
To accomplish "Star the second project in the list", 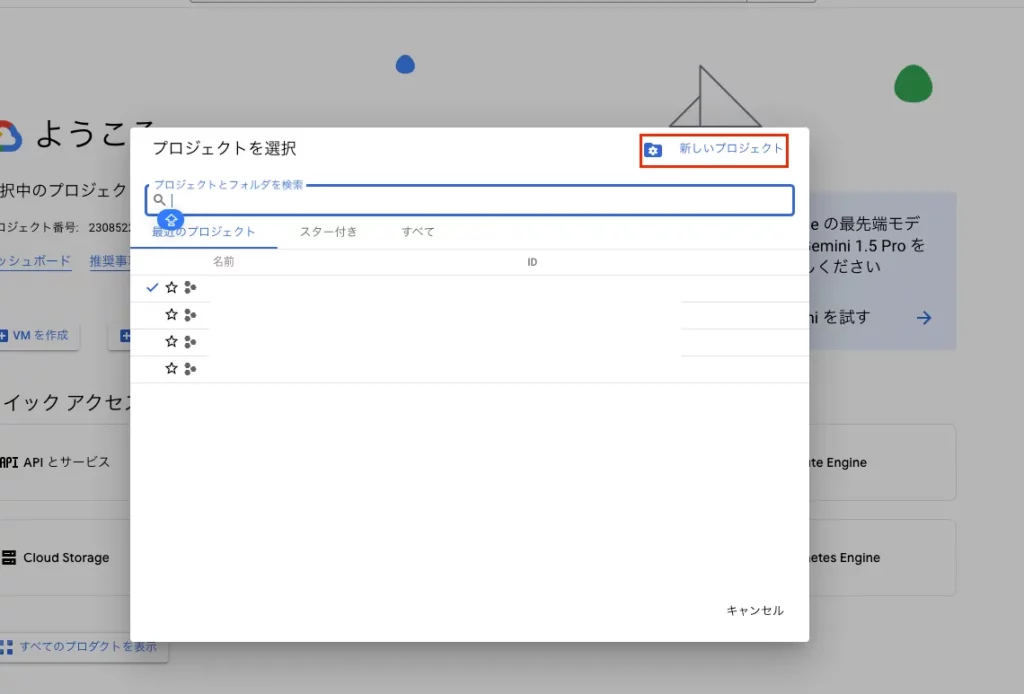I will click(171, 314).
